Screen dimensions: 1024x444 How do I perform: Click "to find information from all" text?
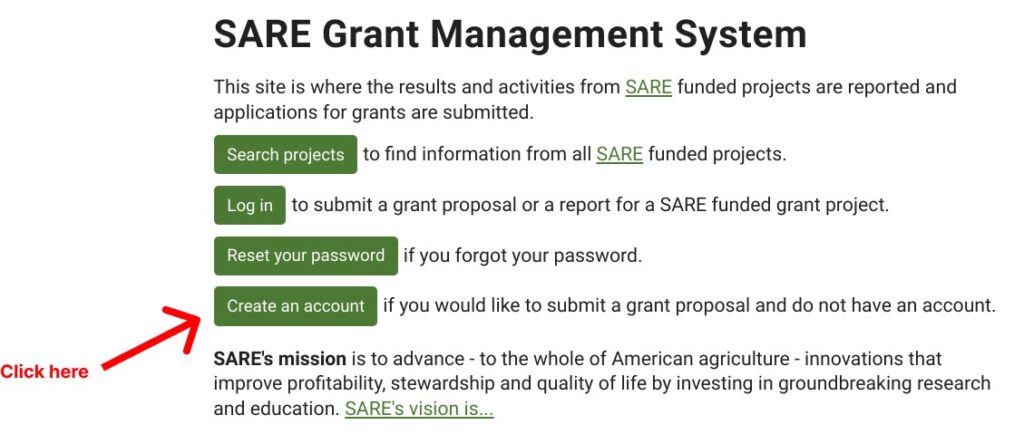[476, 155]
